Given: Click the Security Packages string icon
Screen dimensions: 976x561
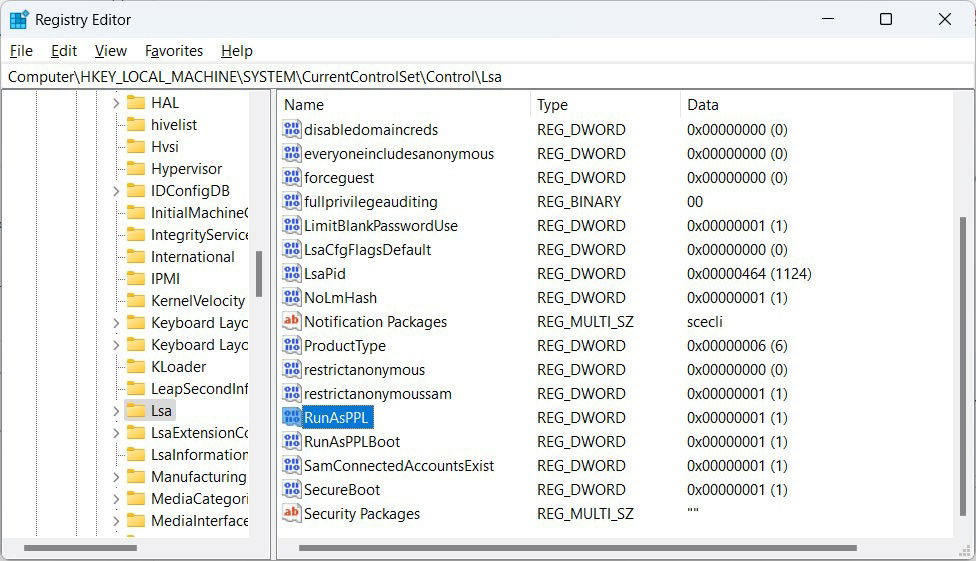Looking at the screenshot, I should [291, 513].
